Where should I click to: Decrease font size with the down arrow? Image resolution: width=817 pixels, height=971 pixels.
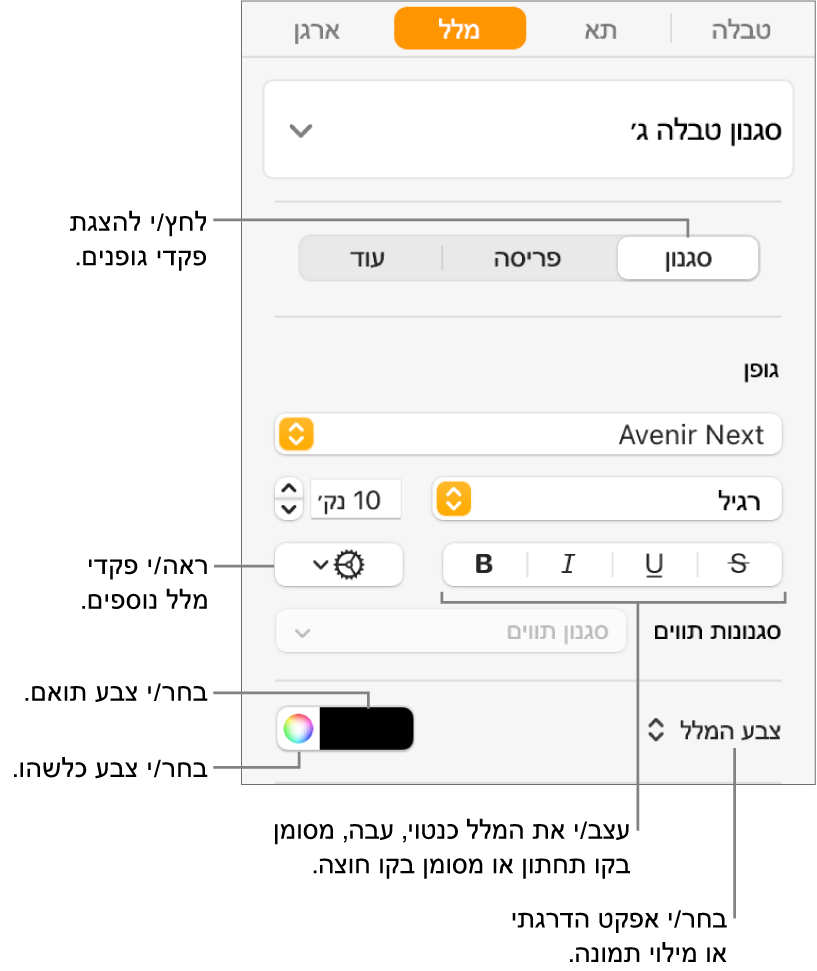click(x=289, y=508)
